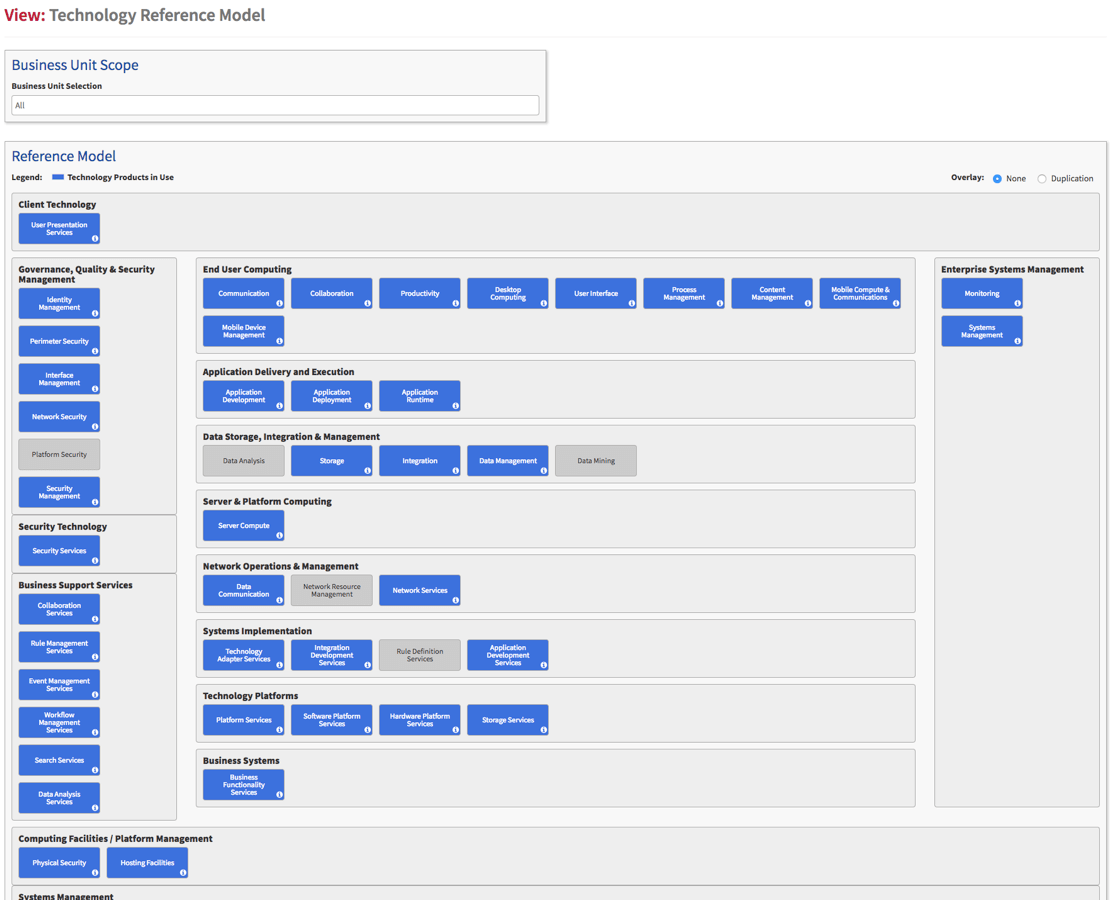The width and height of the screenshot is (1112, 900).
Task: Select the greyed Data Mining tile
Action: [x=595, y=461]
